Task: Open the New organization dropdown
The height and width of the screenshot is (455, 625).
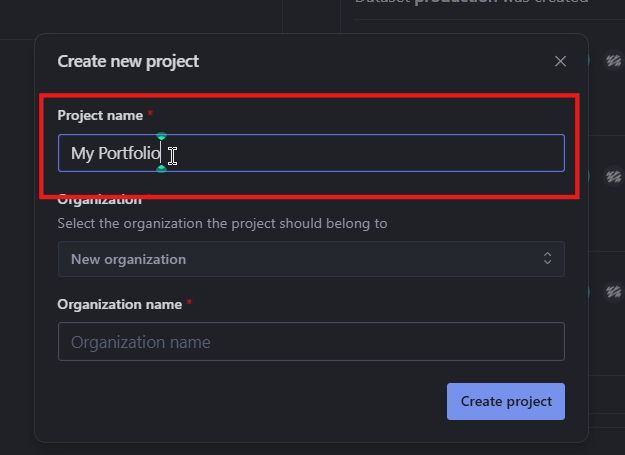Action: [x=311, y=259]
